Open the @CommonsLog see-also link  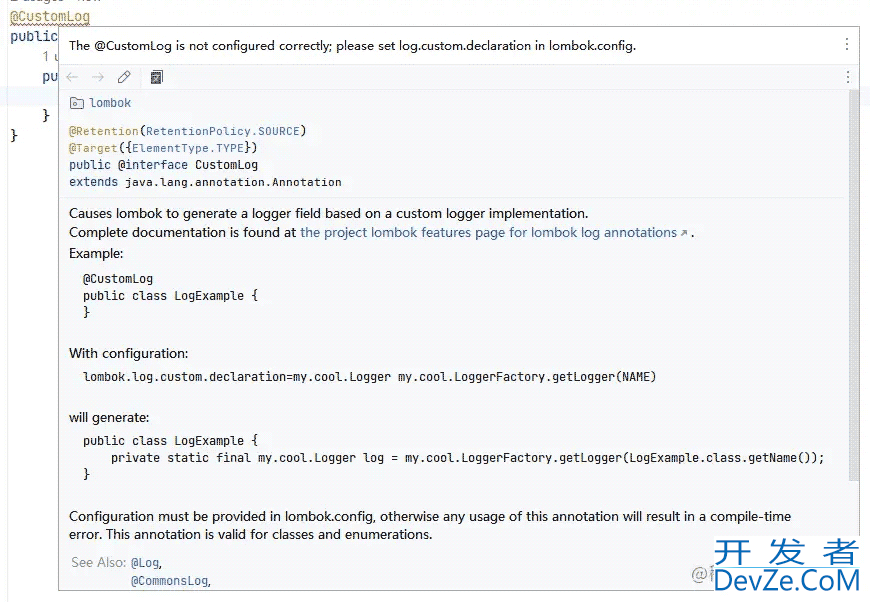pyautogui.click(x=170, y=581)
